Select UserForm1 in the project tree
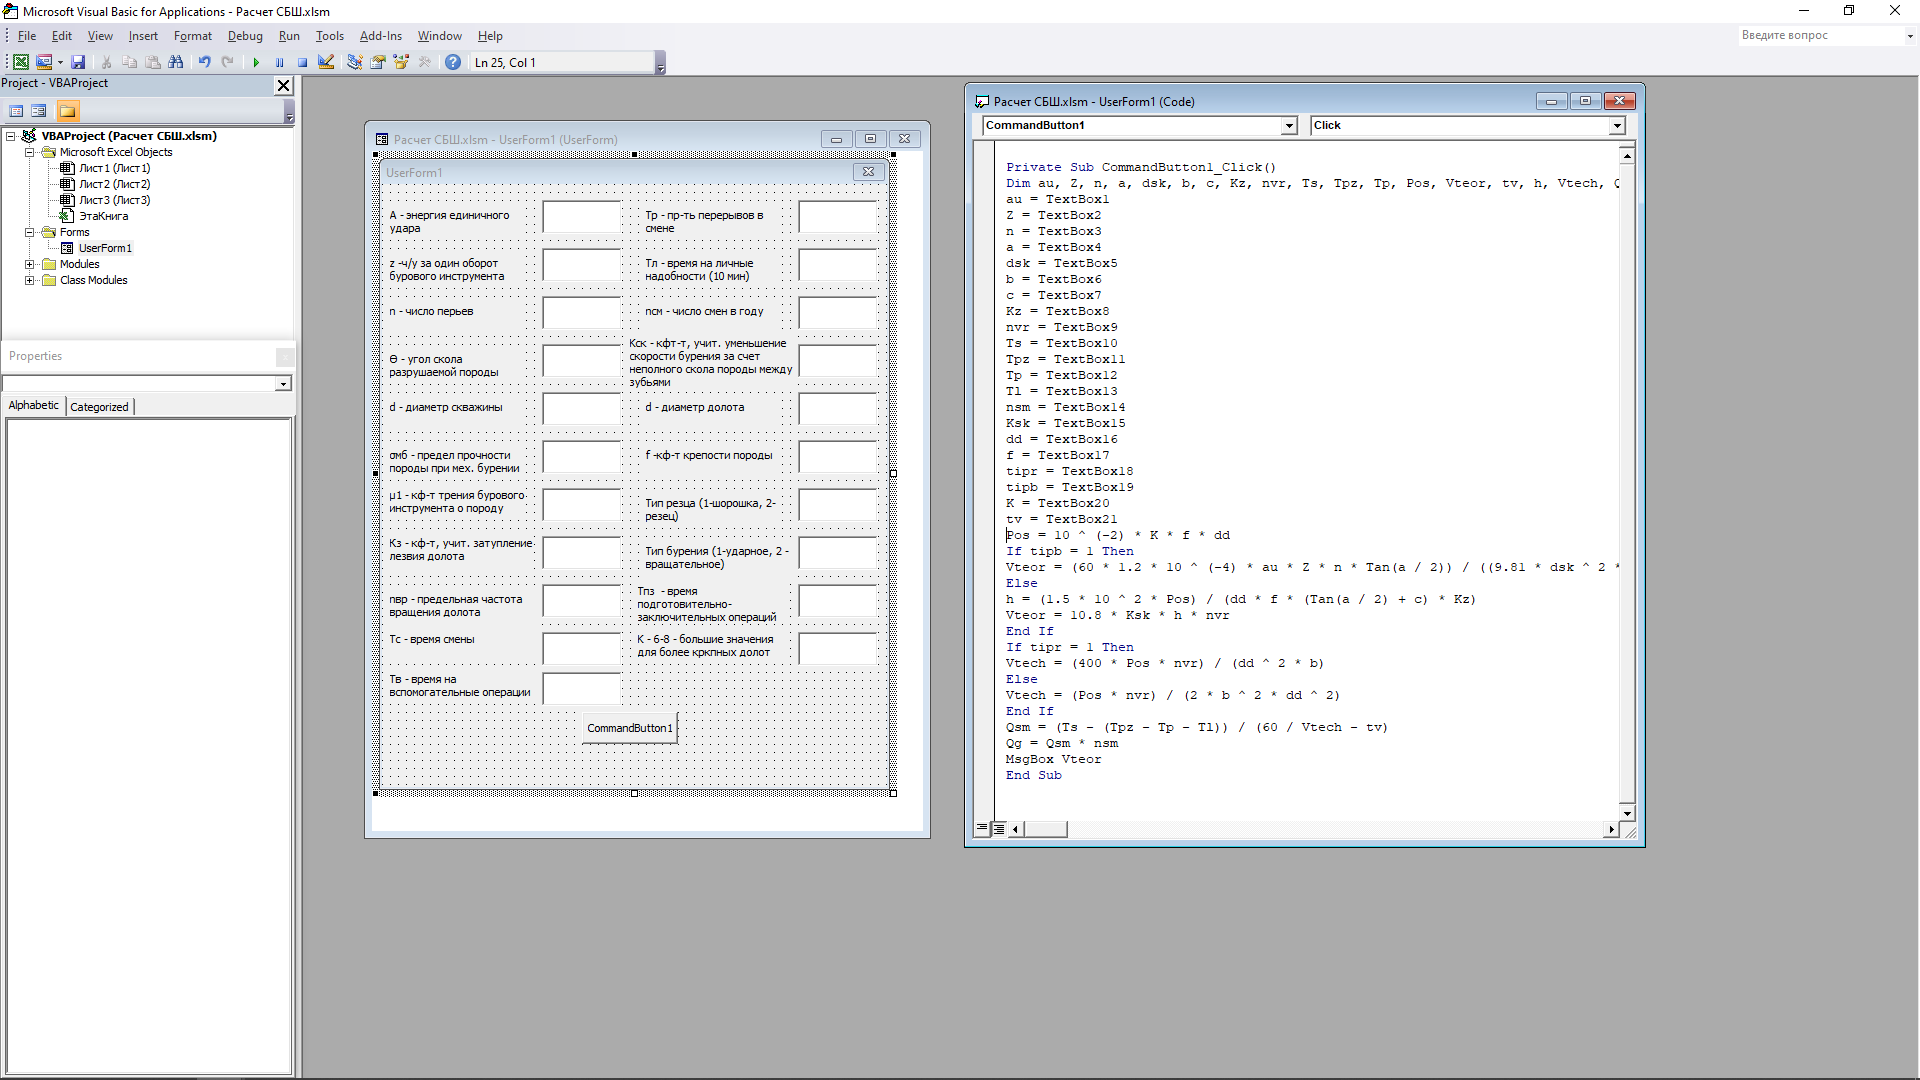1920x1080 pixels. pos(105,248)
